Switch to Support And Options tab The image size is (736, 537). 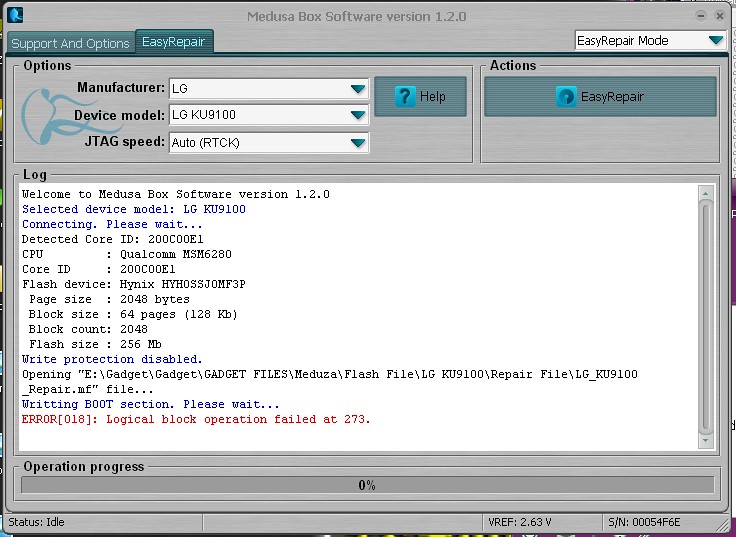[x=70, y=43]
